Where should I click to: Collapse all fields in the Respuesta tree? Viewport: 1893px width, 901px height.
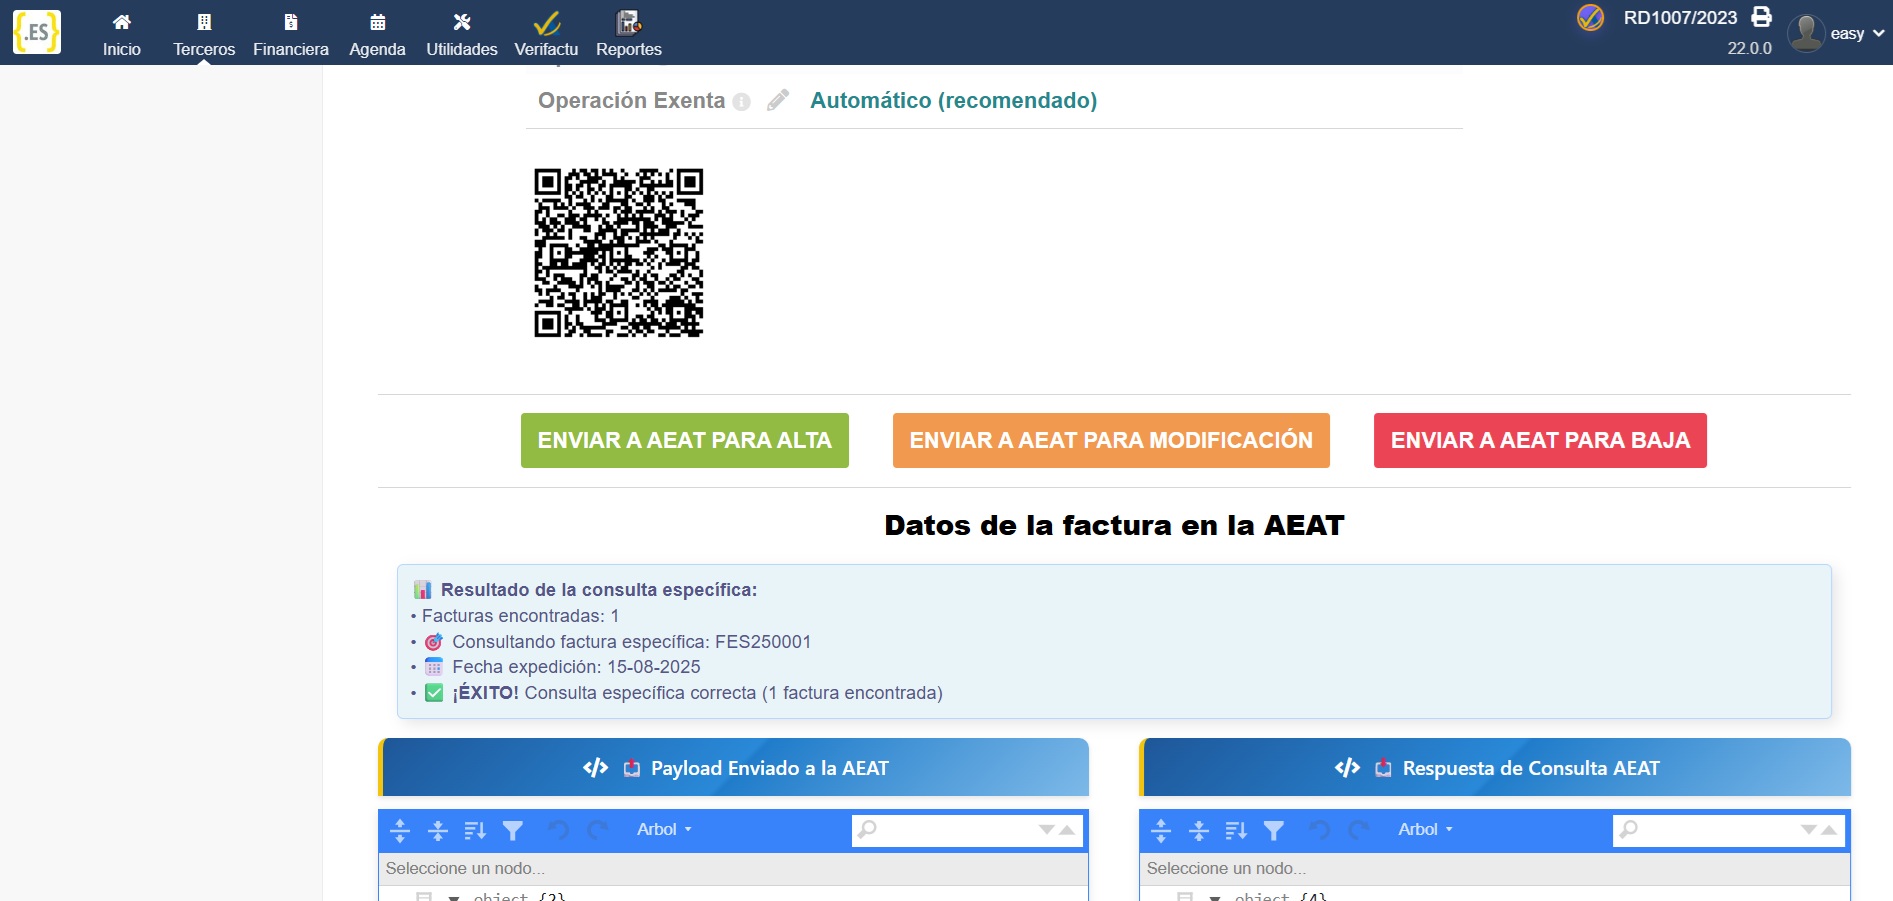click(1199, 830)
